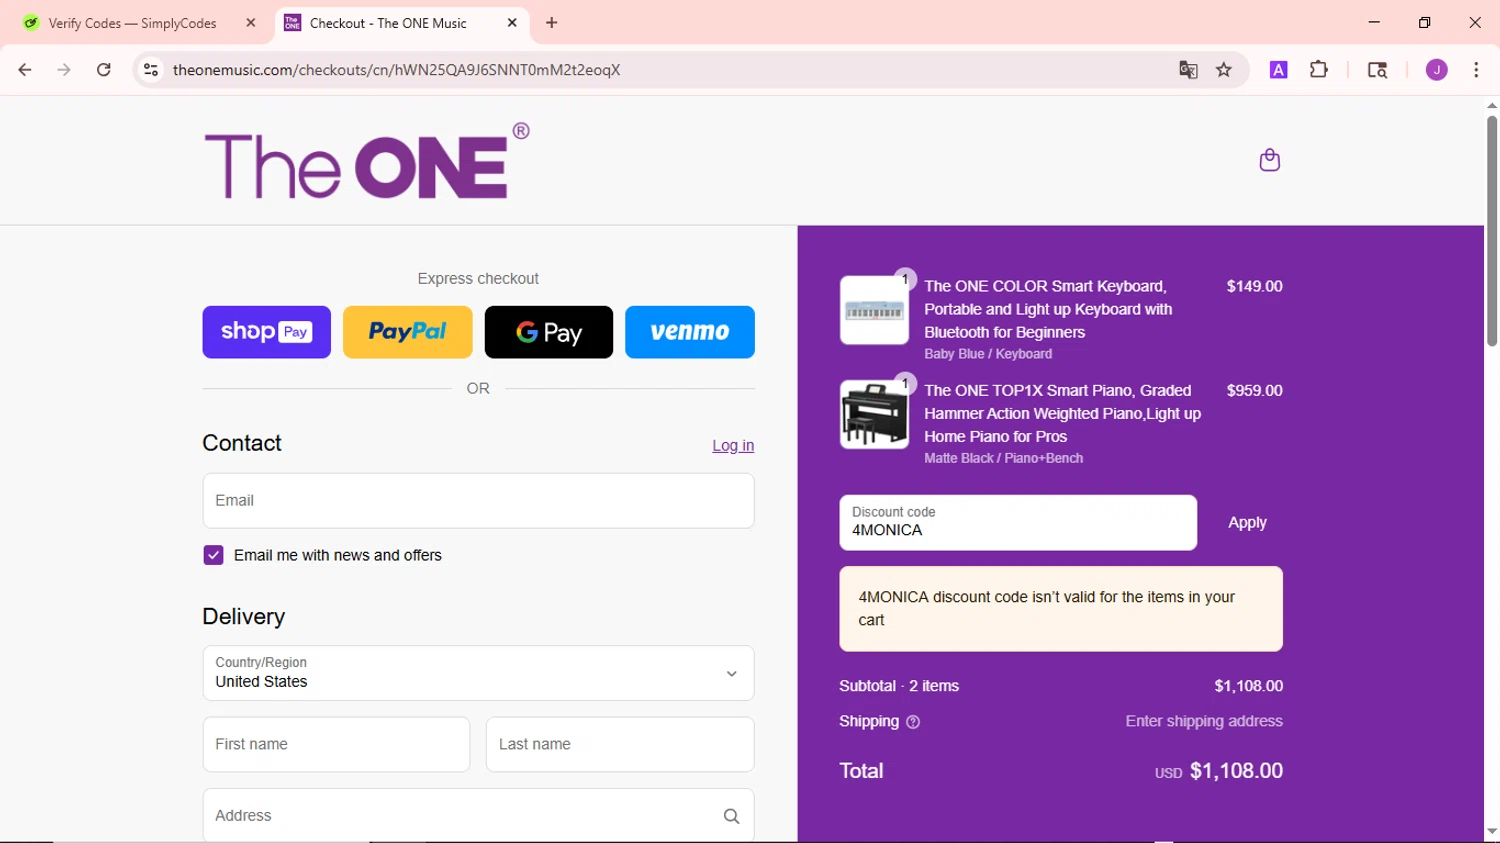Click the Discount code field with 4MONICA

[1018, 523]
